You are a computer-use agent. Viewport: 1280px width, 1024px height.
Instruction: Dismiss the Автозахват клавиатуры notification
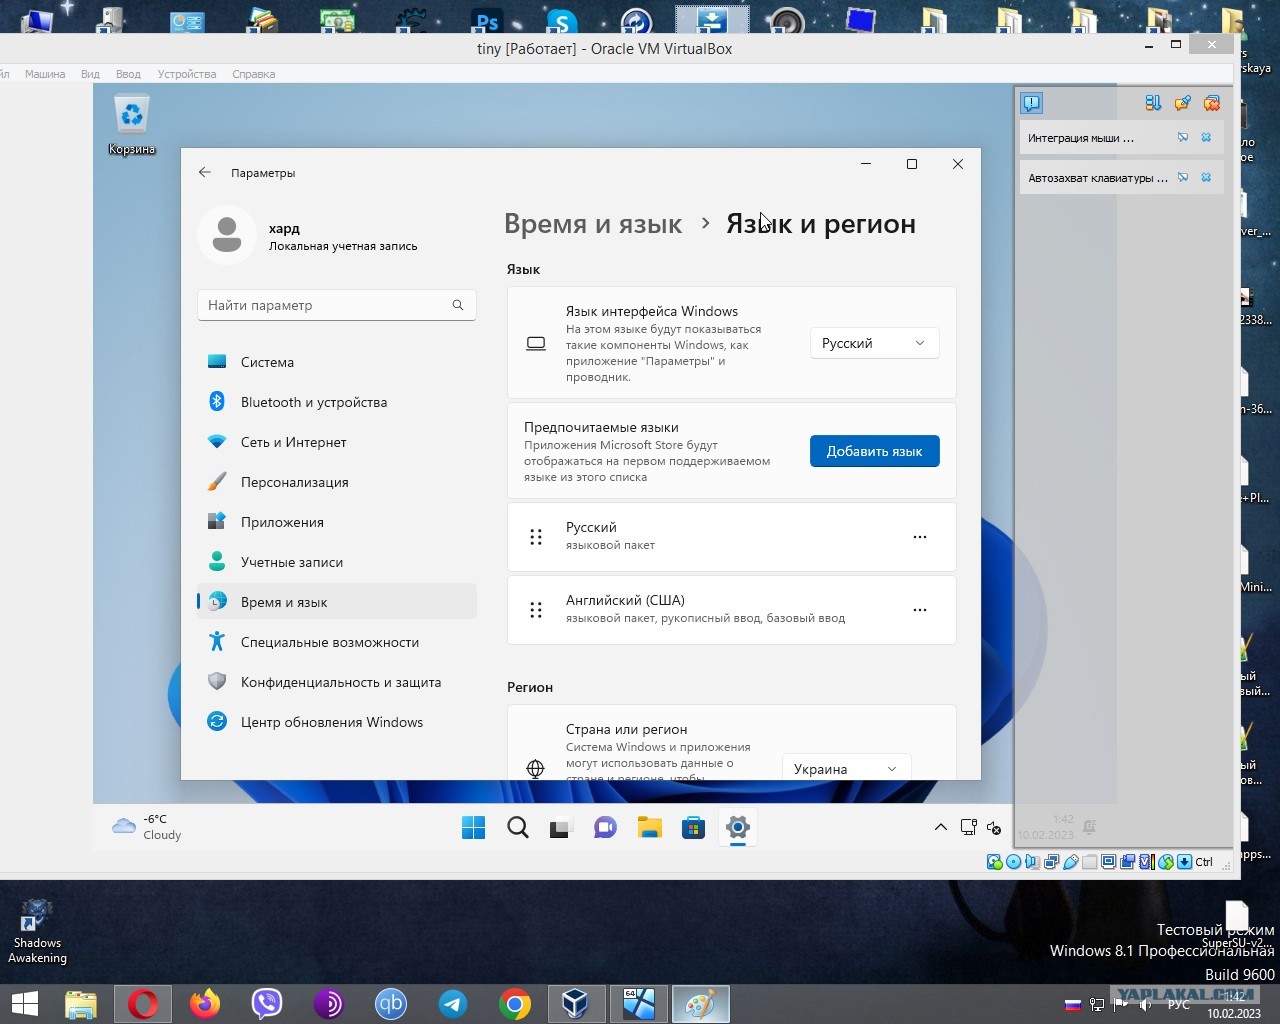1206,178
